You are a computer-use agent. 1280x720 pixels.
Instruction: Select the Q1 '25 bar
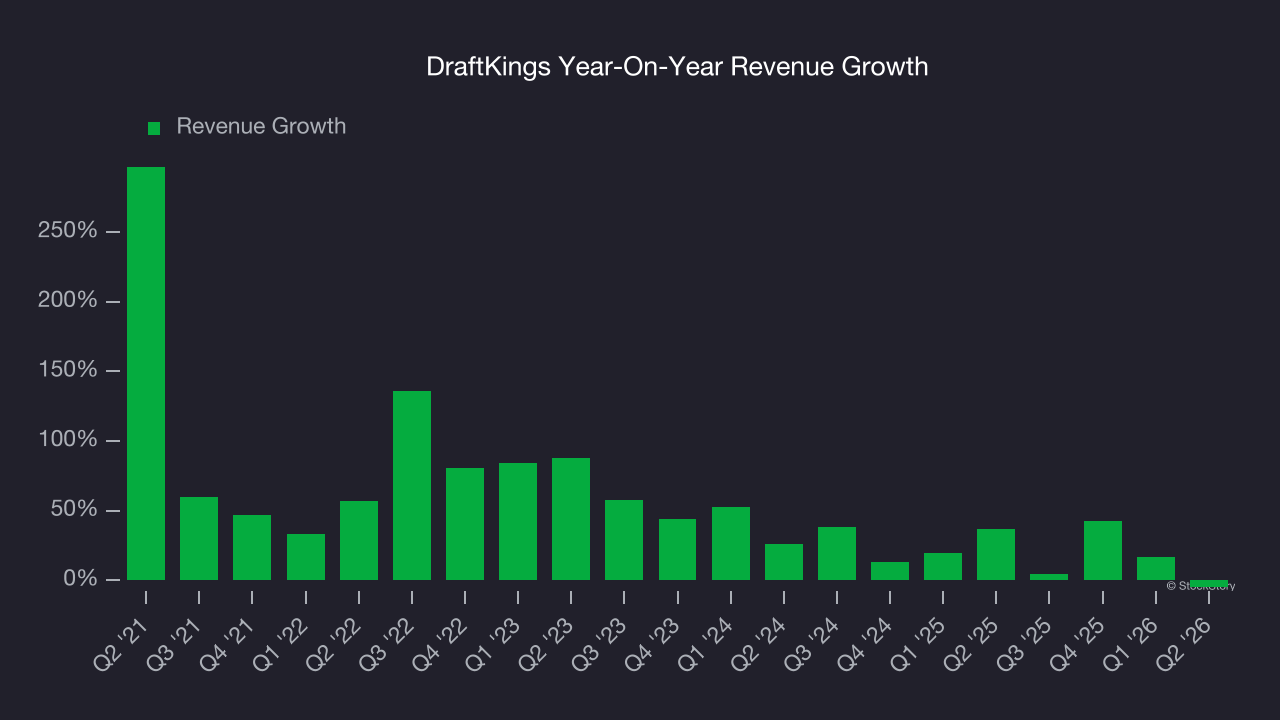pyautogui.click(x=943, y=566)
